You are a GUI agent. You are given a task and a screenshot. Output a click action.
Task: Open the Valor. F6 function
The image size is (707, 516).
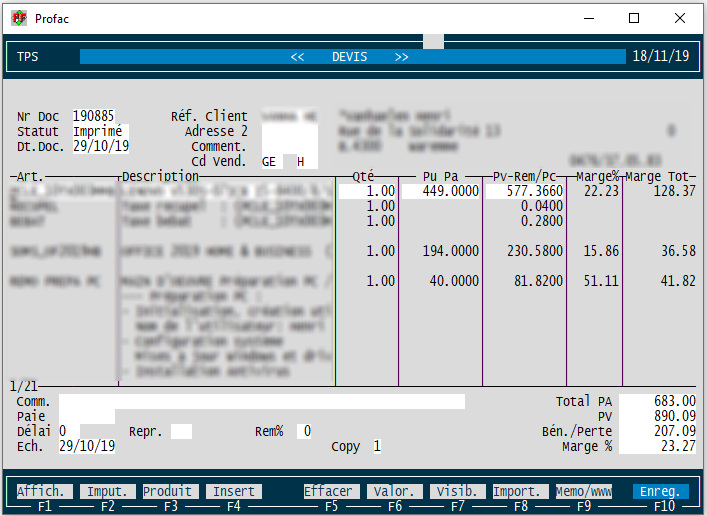pos(393,491)
